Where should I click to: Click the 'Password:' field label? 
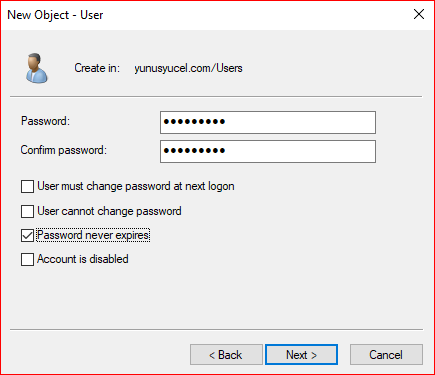(x=45, y=121)
